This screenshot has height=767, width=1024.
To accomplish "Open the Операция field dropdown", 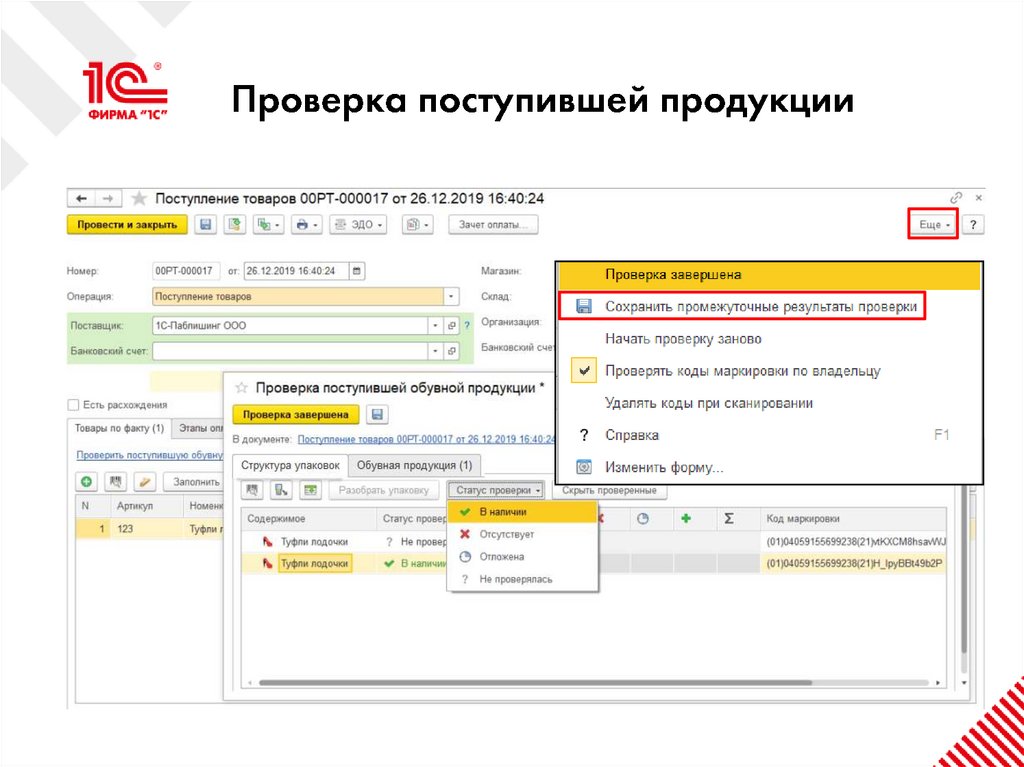I will coord(450,296).
